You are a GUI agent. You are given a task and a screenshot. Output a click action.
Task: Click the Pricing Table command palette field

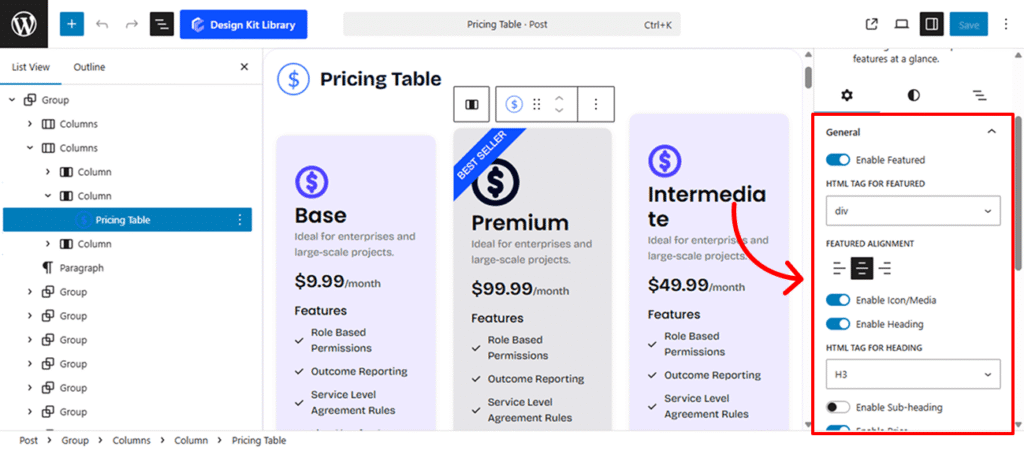(x=511, y=24)
